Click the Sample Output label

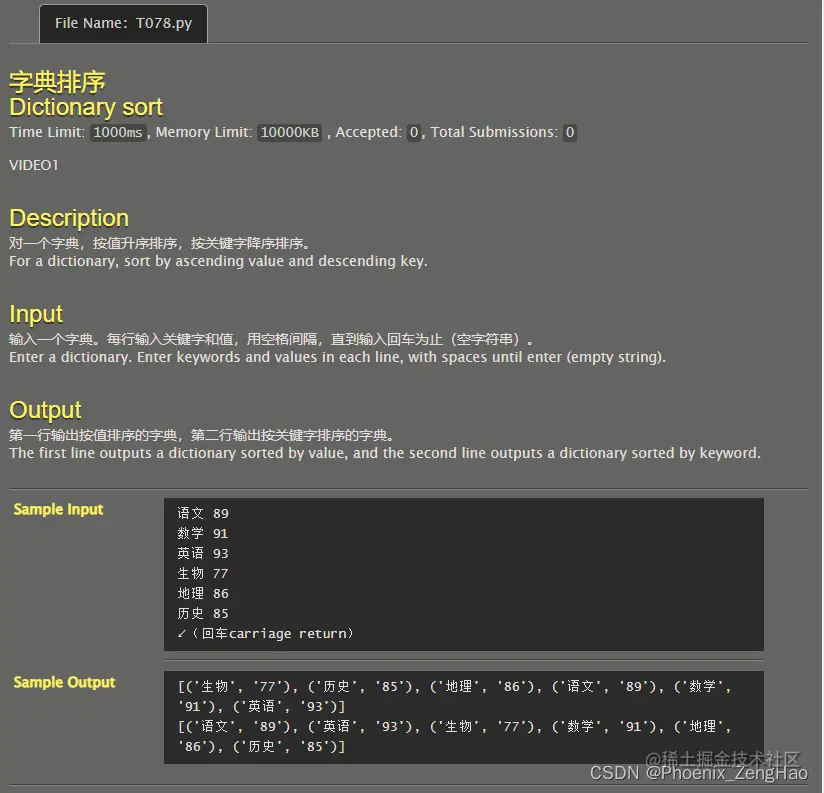point(64,683)
